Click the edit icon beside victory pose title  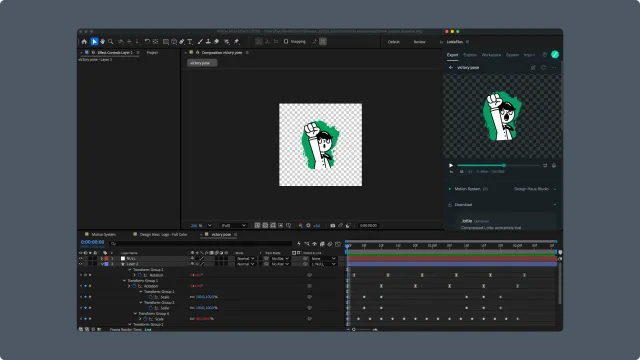click(x=533, y=68)
